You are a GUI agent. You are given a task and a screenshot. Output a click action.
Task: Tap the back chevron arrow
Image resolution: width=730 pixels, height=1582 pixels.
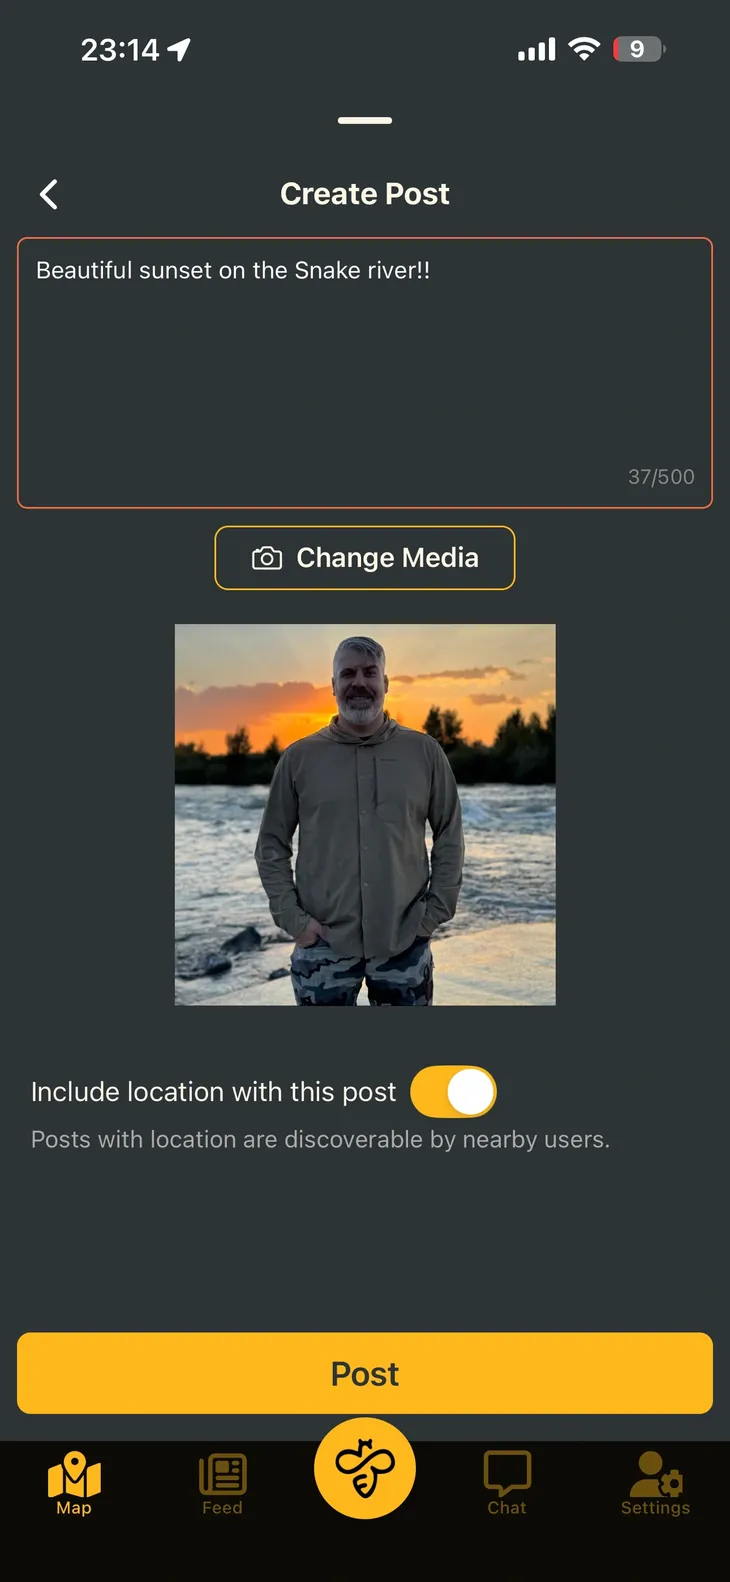[x=48, y=194]
